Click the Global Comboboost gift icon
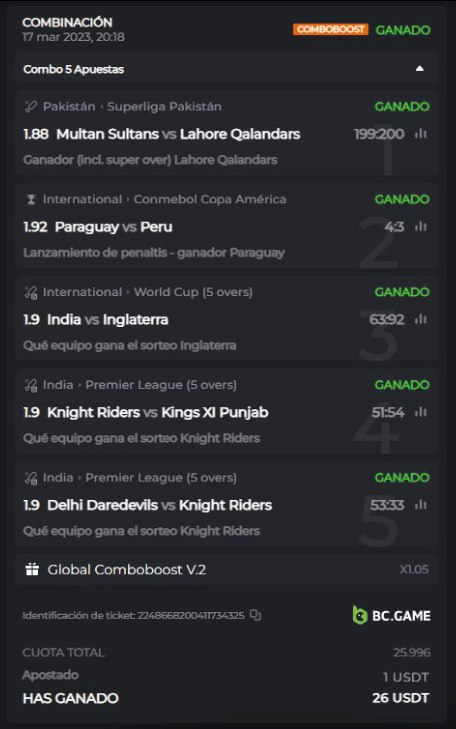Screen dimensions: 456x729 pos(32,569)
